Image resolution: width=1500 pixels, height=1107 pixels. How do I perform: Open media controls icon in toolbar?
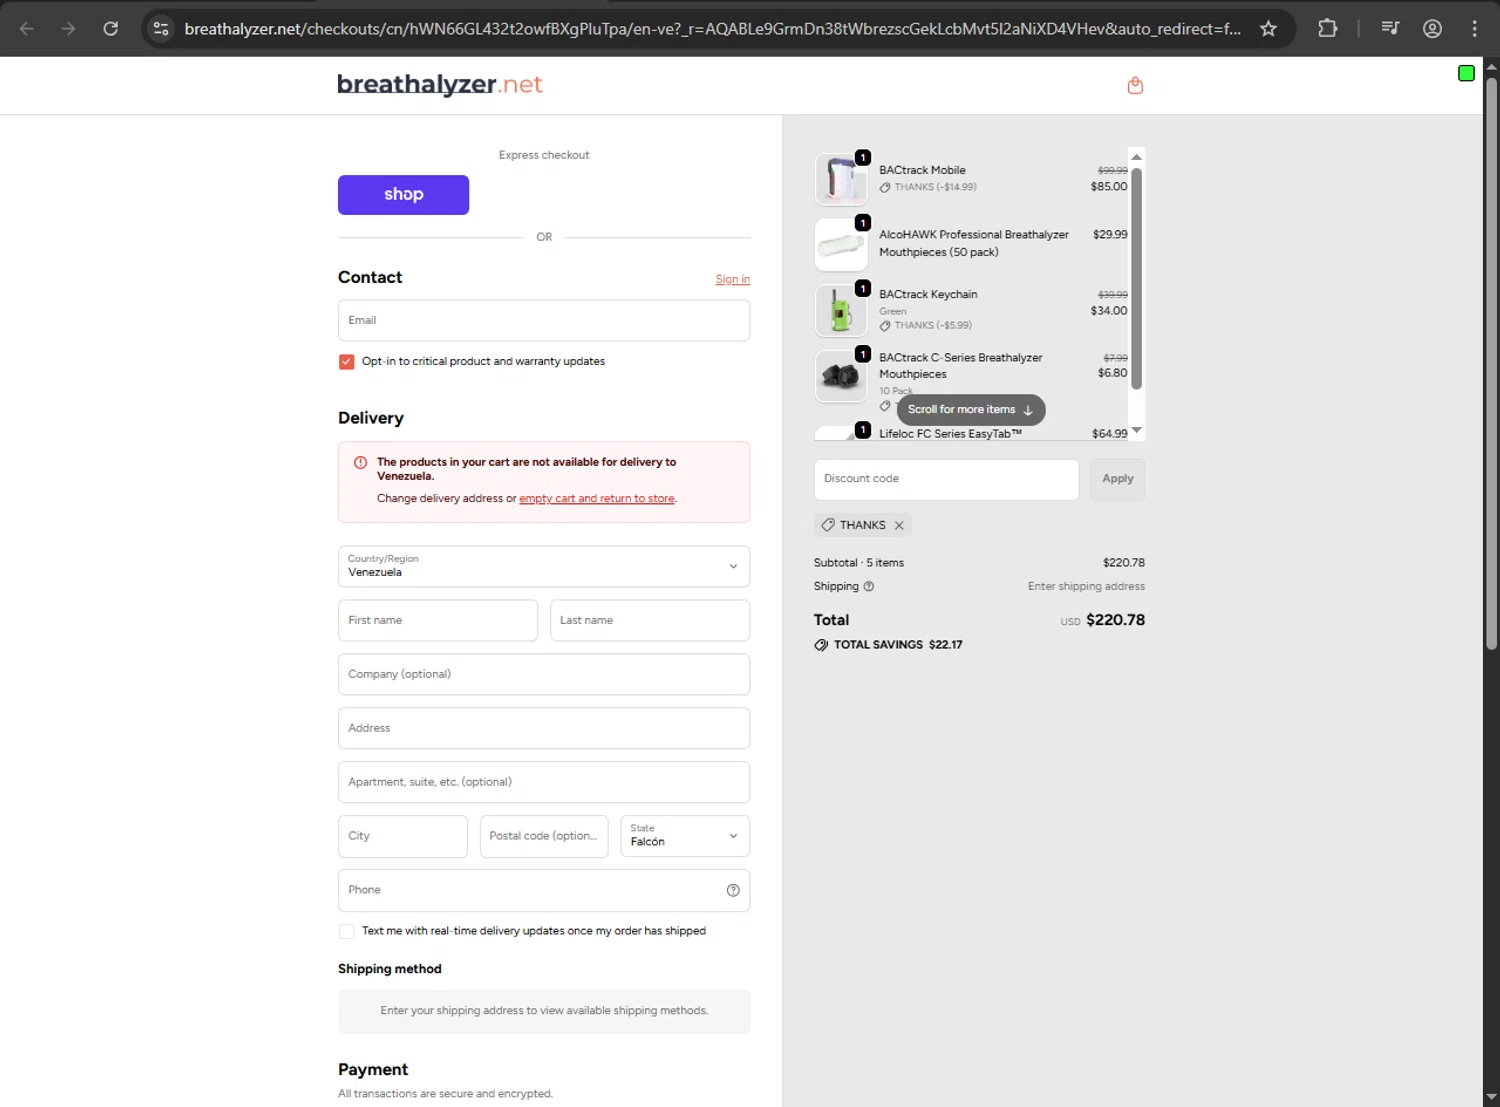pyautogui.click(x=1390, y=29)
